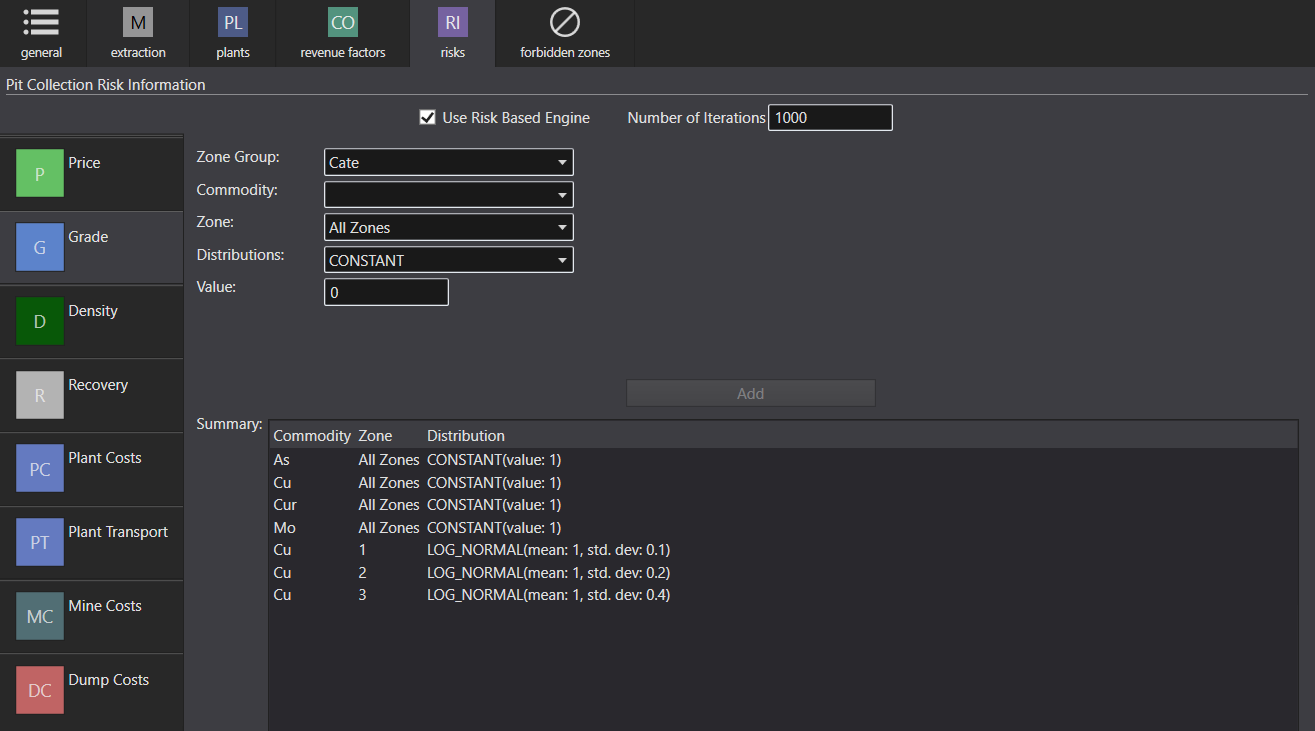Screen dimensions: 1315x731
Task: Switch to the plants tab label
Action: click(233, 53)
